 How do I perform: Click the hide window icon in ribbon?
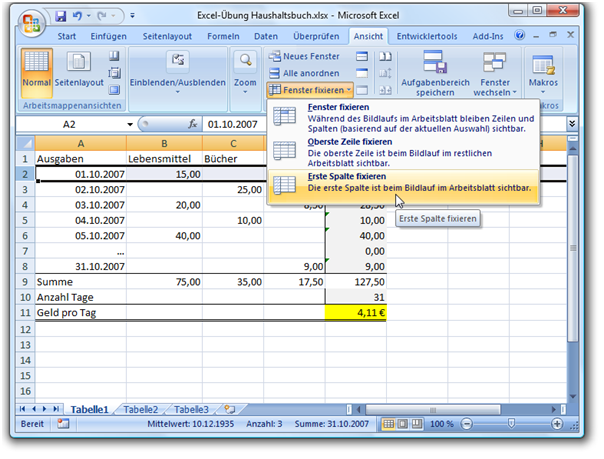click(362, 73)
